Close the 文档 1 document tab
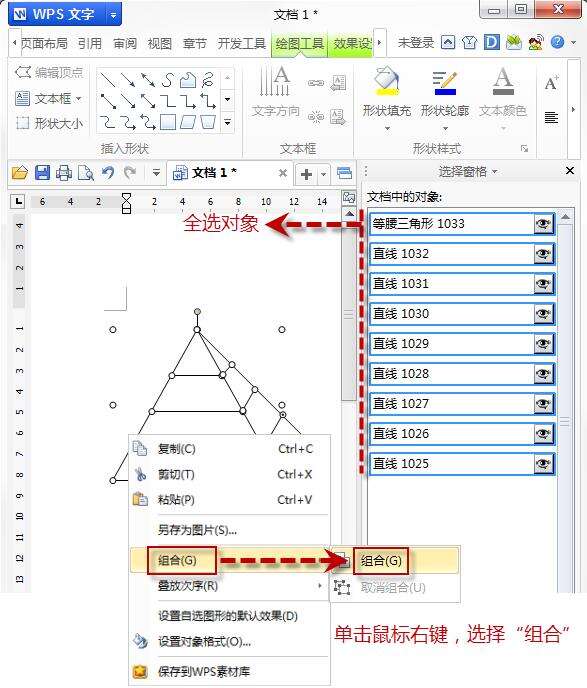Screen dimensions: 587x688 pos(283,173)
